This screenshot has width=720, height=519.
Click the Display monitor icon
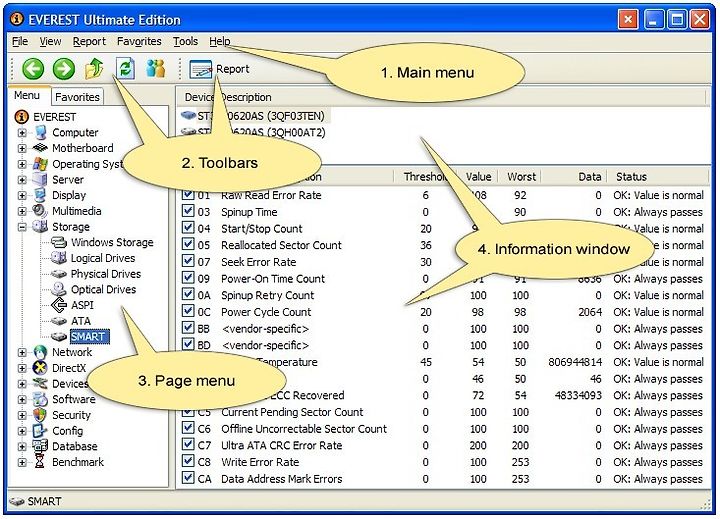click(x=40, y=195)
